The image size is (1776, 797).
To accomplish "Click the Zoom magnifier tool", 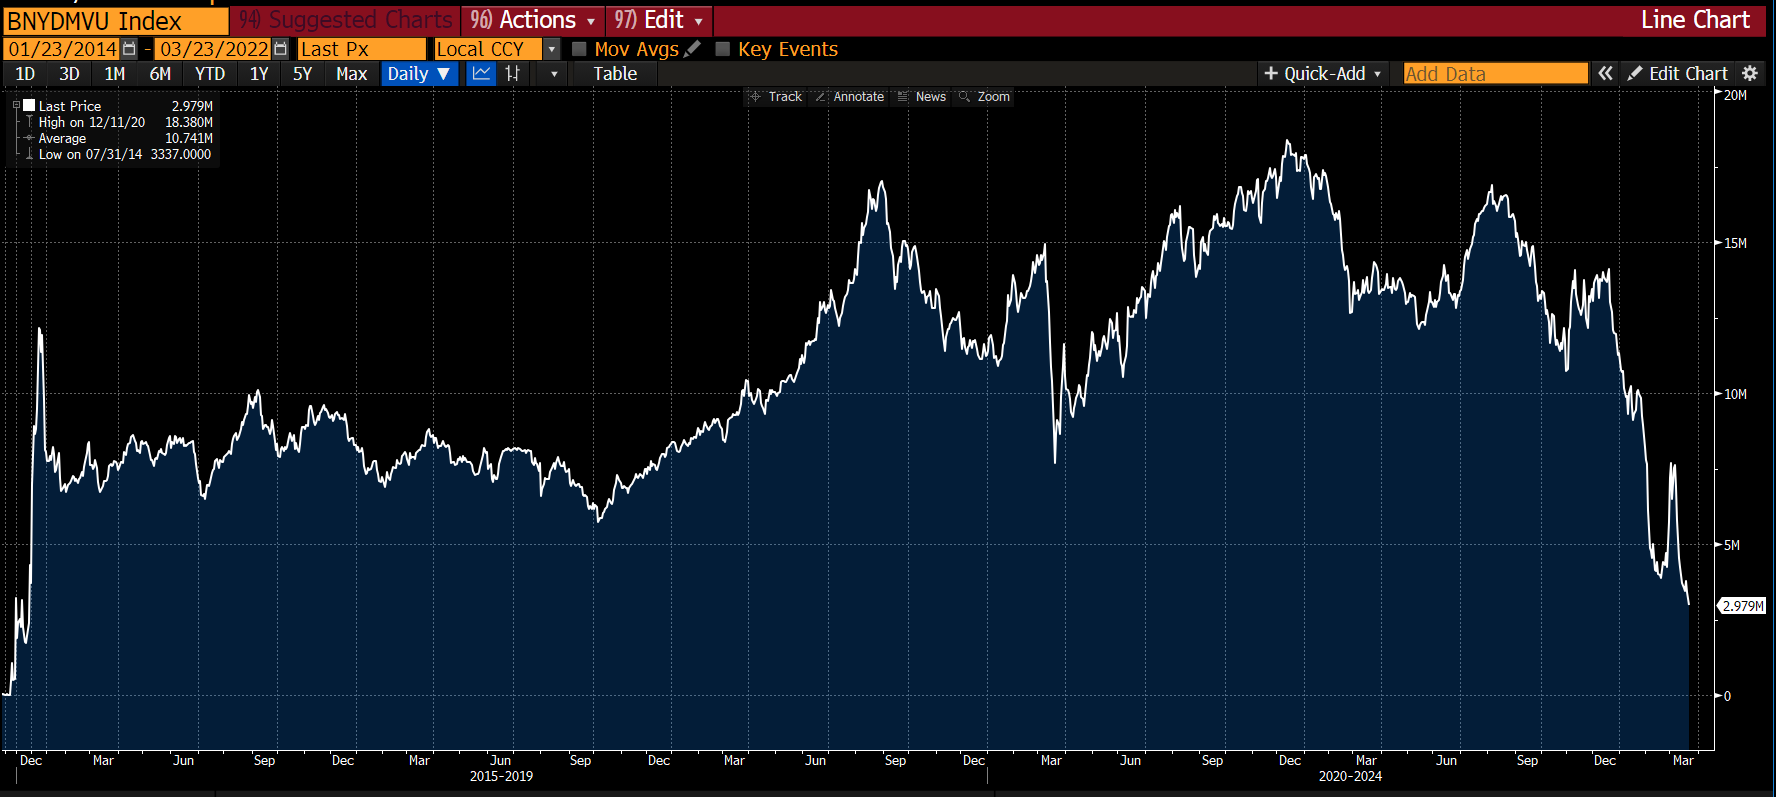I will click(985, 97).
